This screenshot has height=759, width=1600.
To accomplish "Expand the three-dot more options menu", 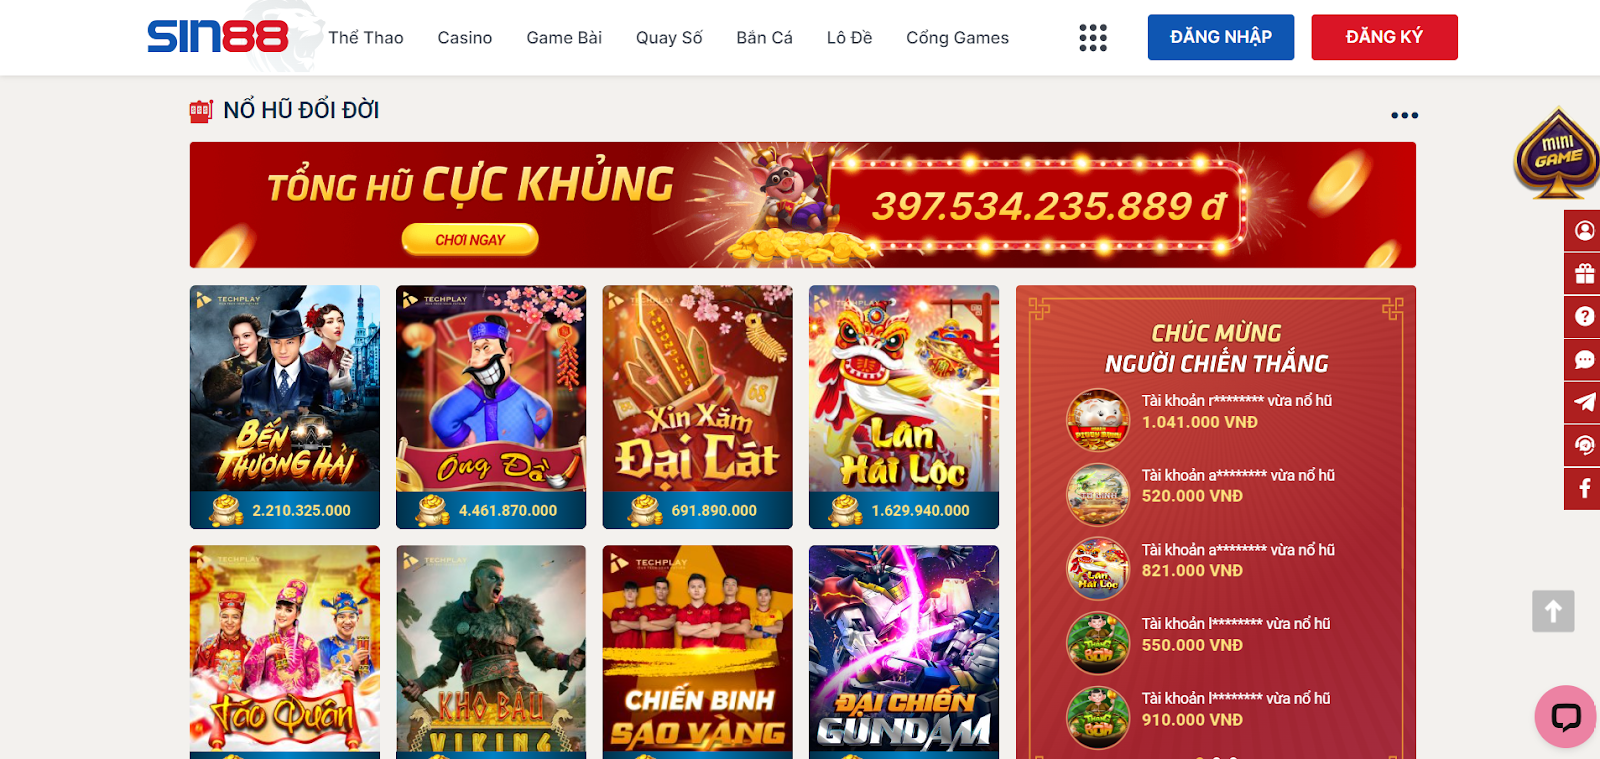I will [x=1404, y=115].
